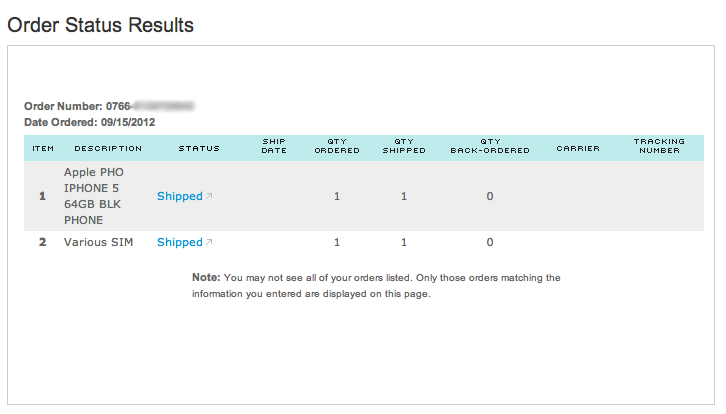726x414 pixels.
Task: Open Shipped link for Various SIM item
Action: pyautogui.click(x=180, y=242)
